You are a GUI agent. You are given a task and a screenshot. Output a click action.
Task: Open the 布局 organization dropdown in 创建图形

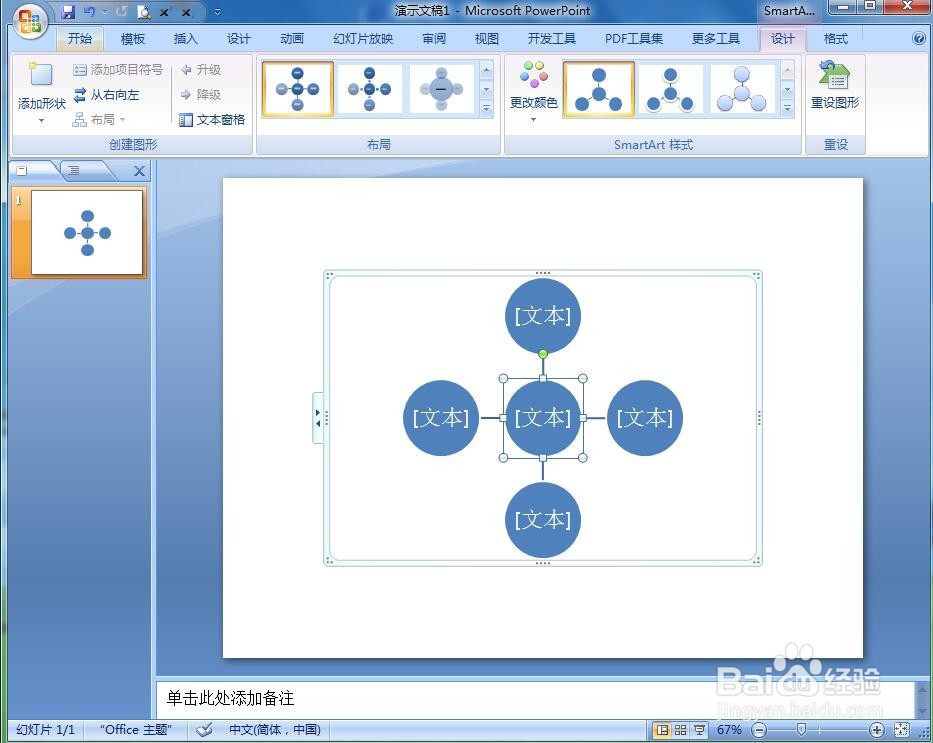coord(99,120)
